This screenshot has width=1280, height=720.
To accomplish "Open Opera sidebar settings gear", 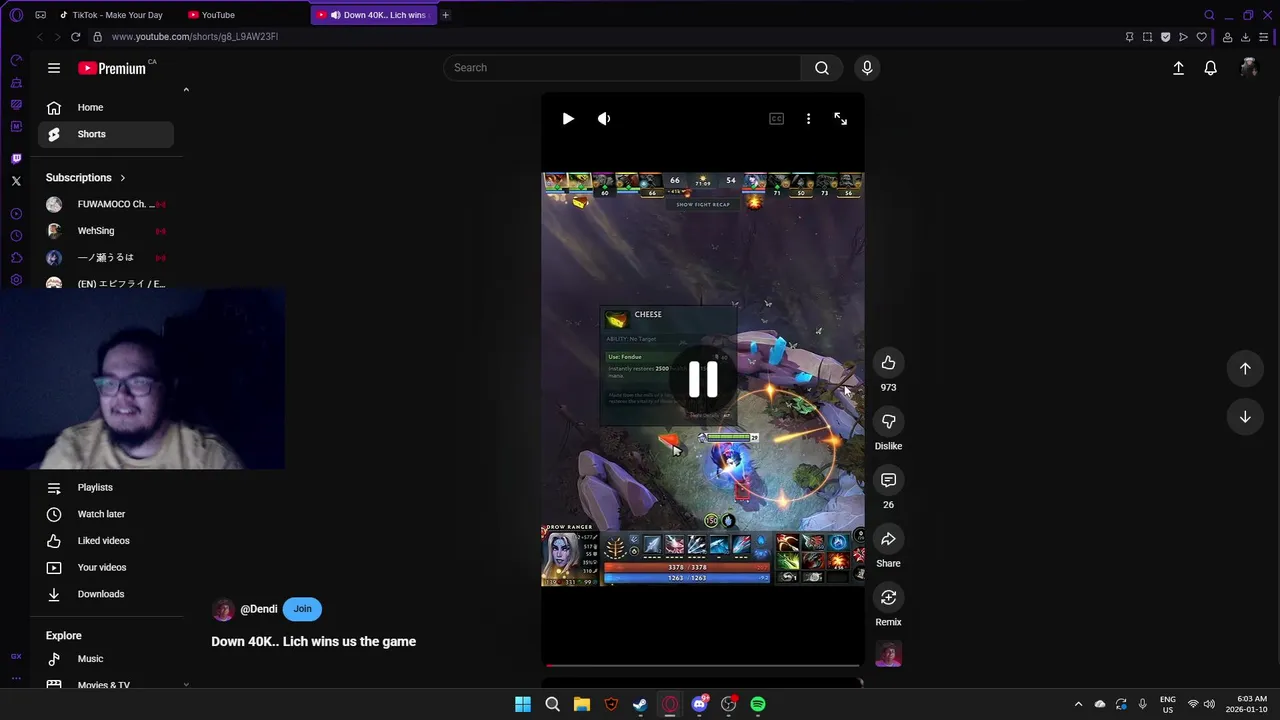I will 16,280.
